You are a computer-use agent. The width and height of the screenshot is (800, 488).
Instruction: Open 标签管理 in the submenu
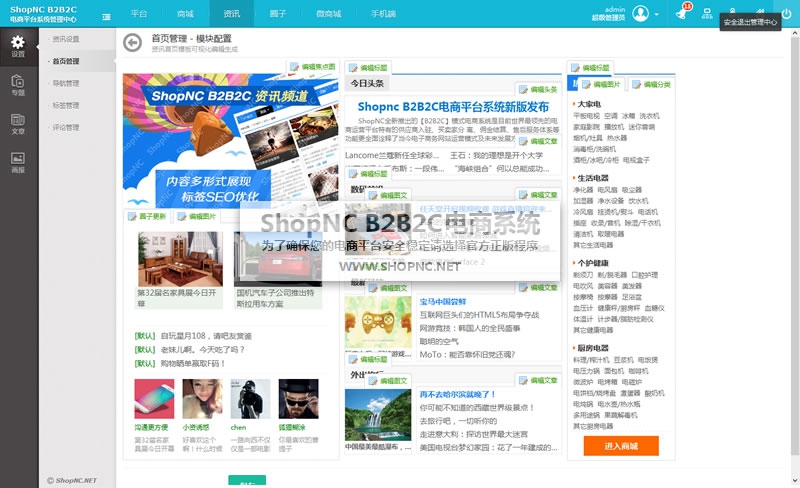pyautogui.click(x=66, y=105)
